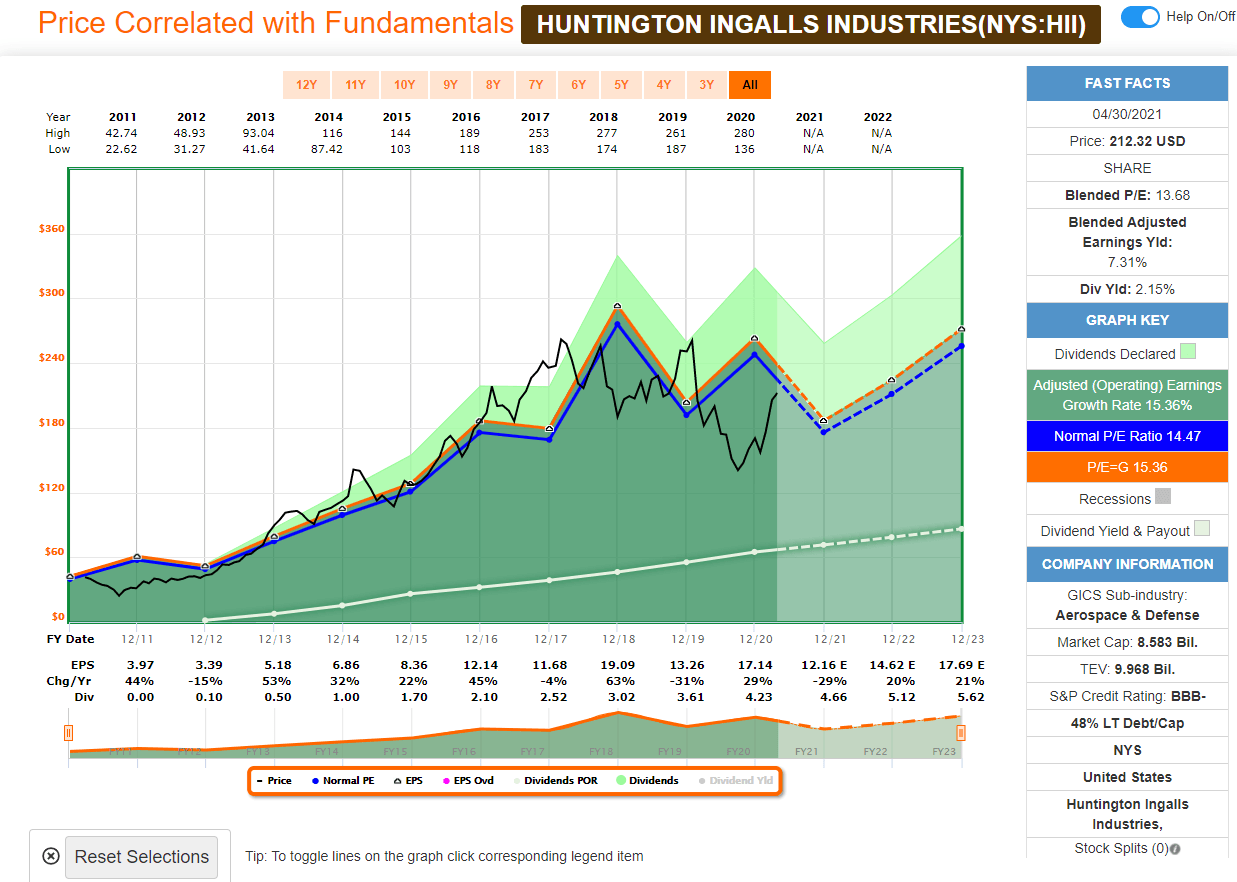Select the All time range tab
Screen dimensions: 1237x882
pos(750,85)
